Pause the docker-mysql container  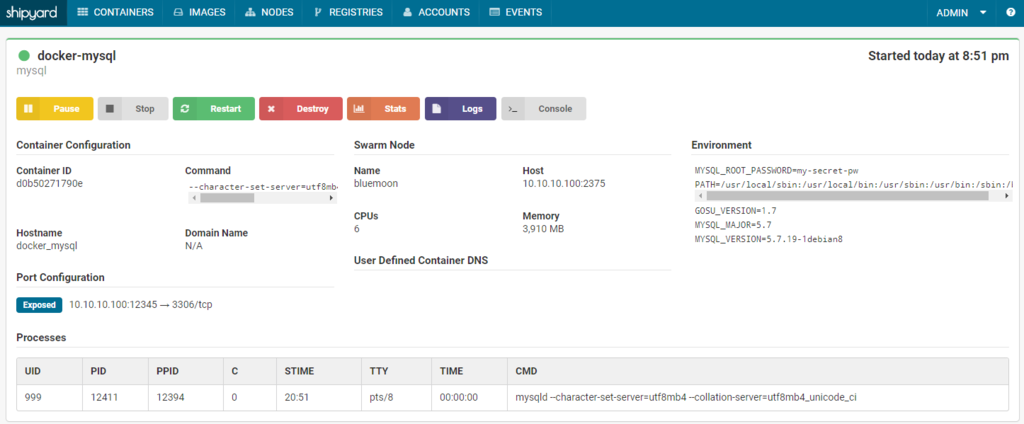tap(55, 109)
